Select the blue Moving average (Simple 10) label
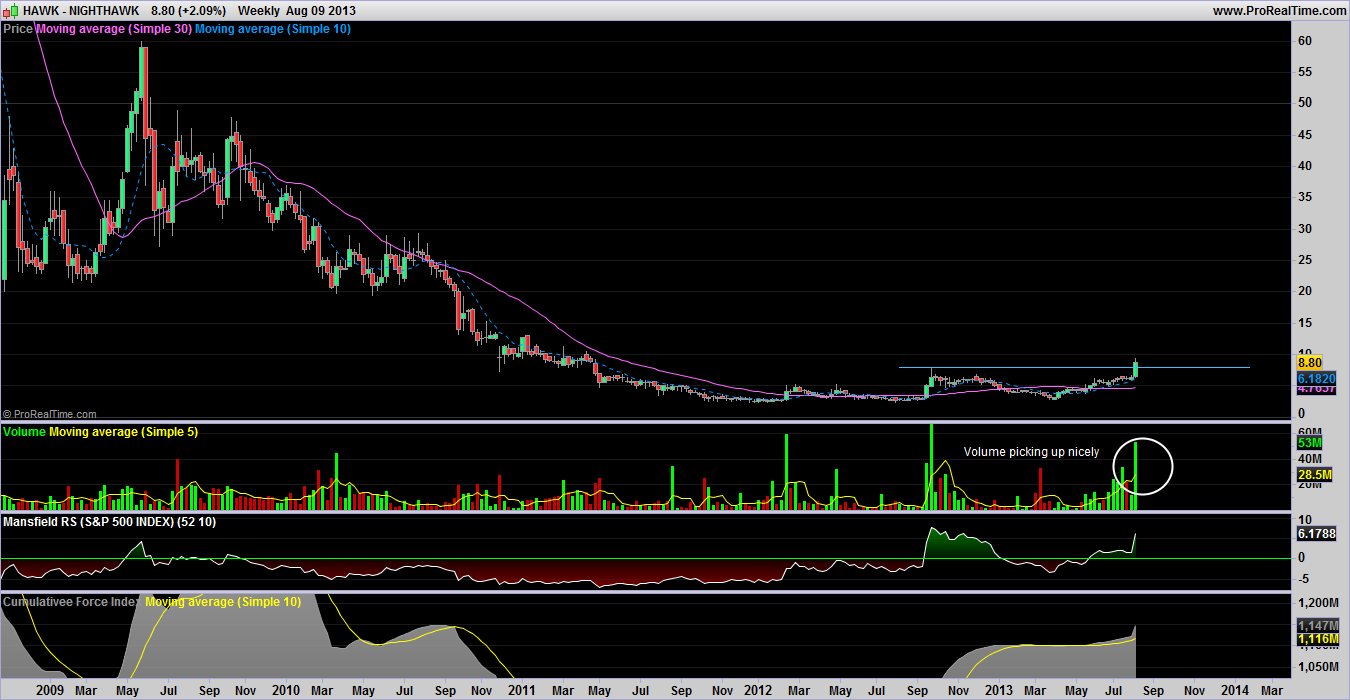The width and height of the screenshot is (1350, 700). [x=272, y=29]
